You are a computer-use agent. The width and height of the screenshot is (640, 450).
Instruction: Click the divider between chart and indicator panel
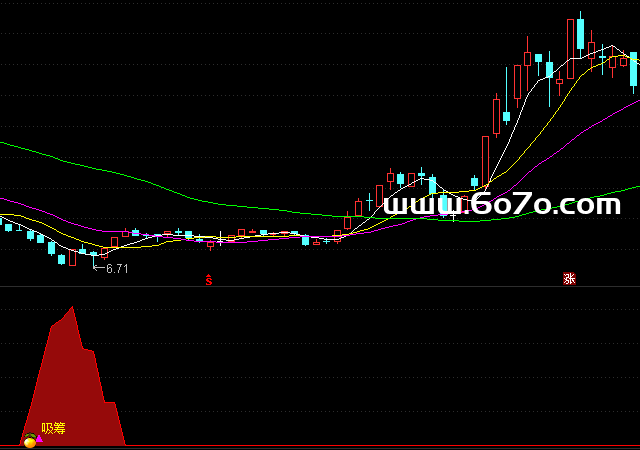tap(320, 288)
